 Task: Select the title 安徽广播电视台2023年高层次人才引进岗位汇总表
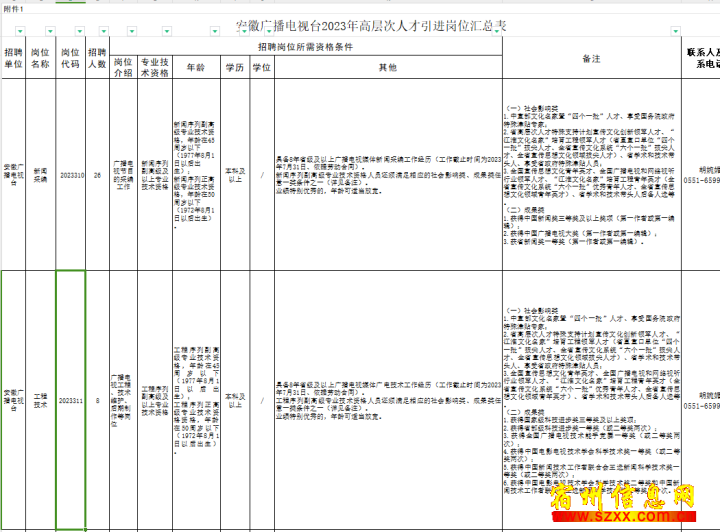pos(371,26)
